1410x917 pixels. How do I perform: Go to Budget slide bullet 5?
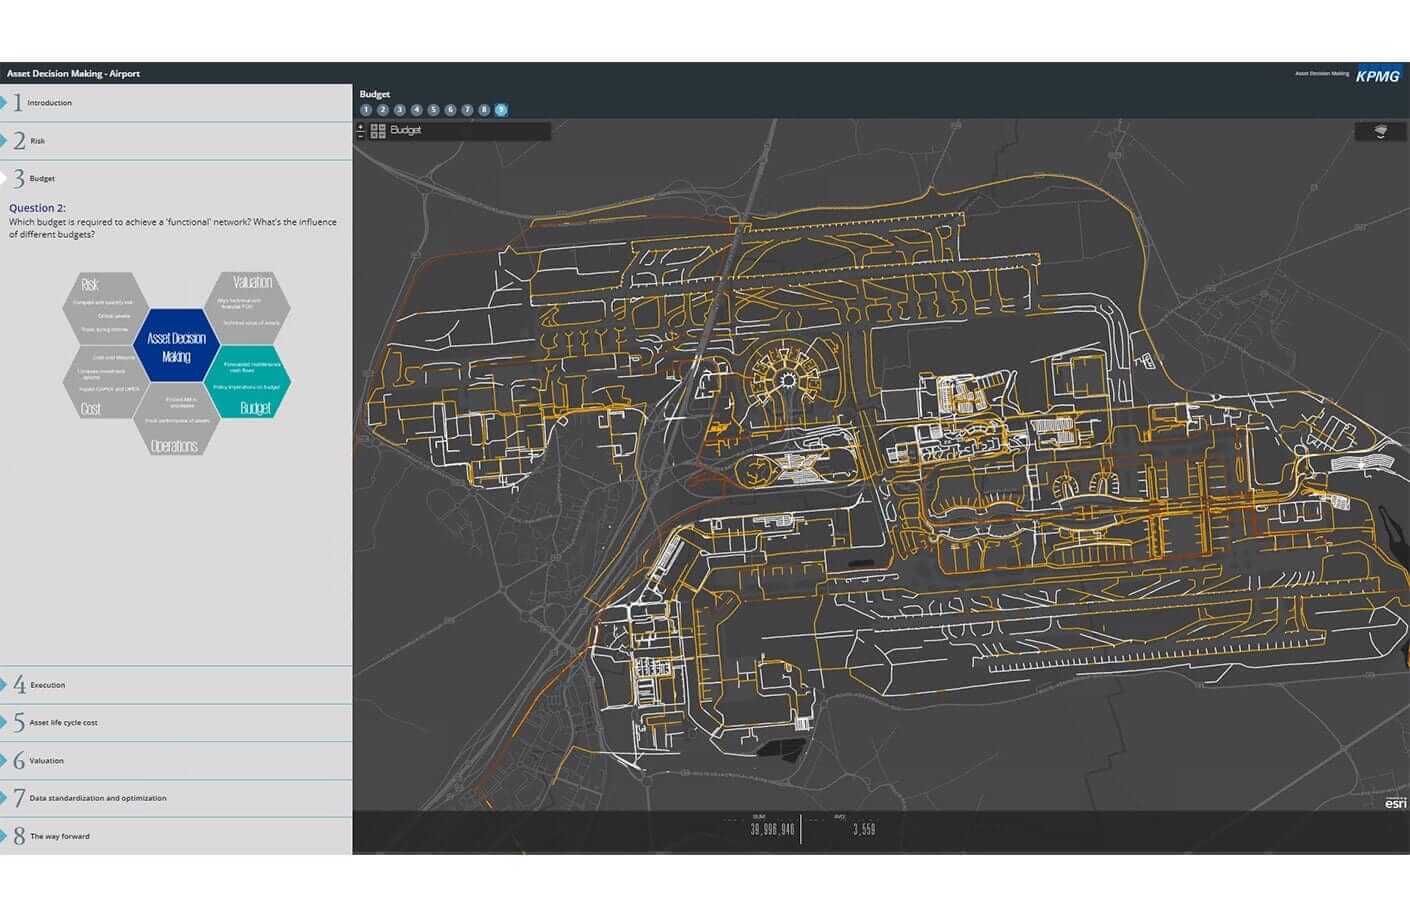(x=434, y=110)
